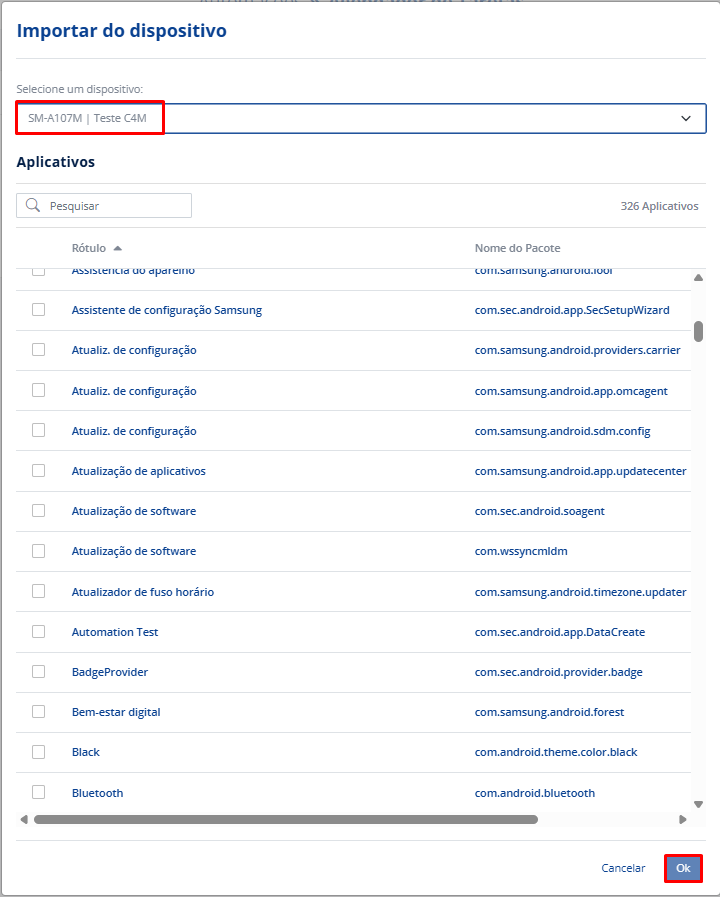Click the Cancelar link
This screenshot has height=897, width=720.
tap(623, 868)
